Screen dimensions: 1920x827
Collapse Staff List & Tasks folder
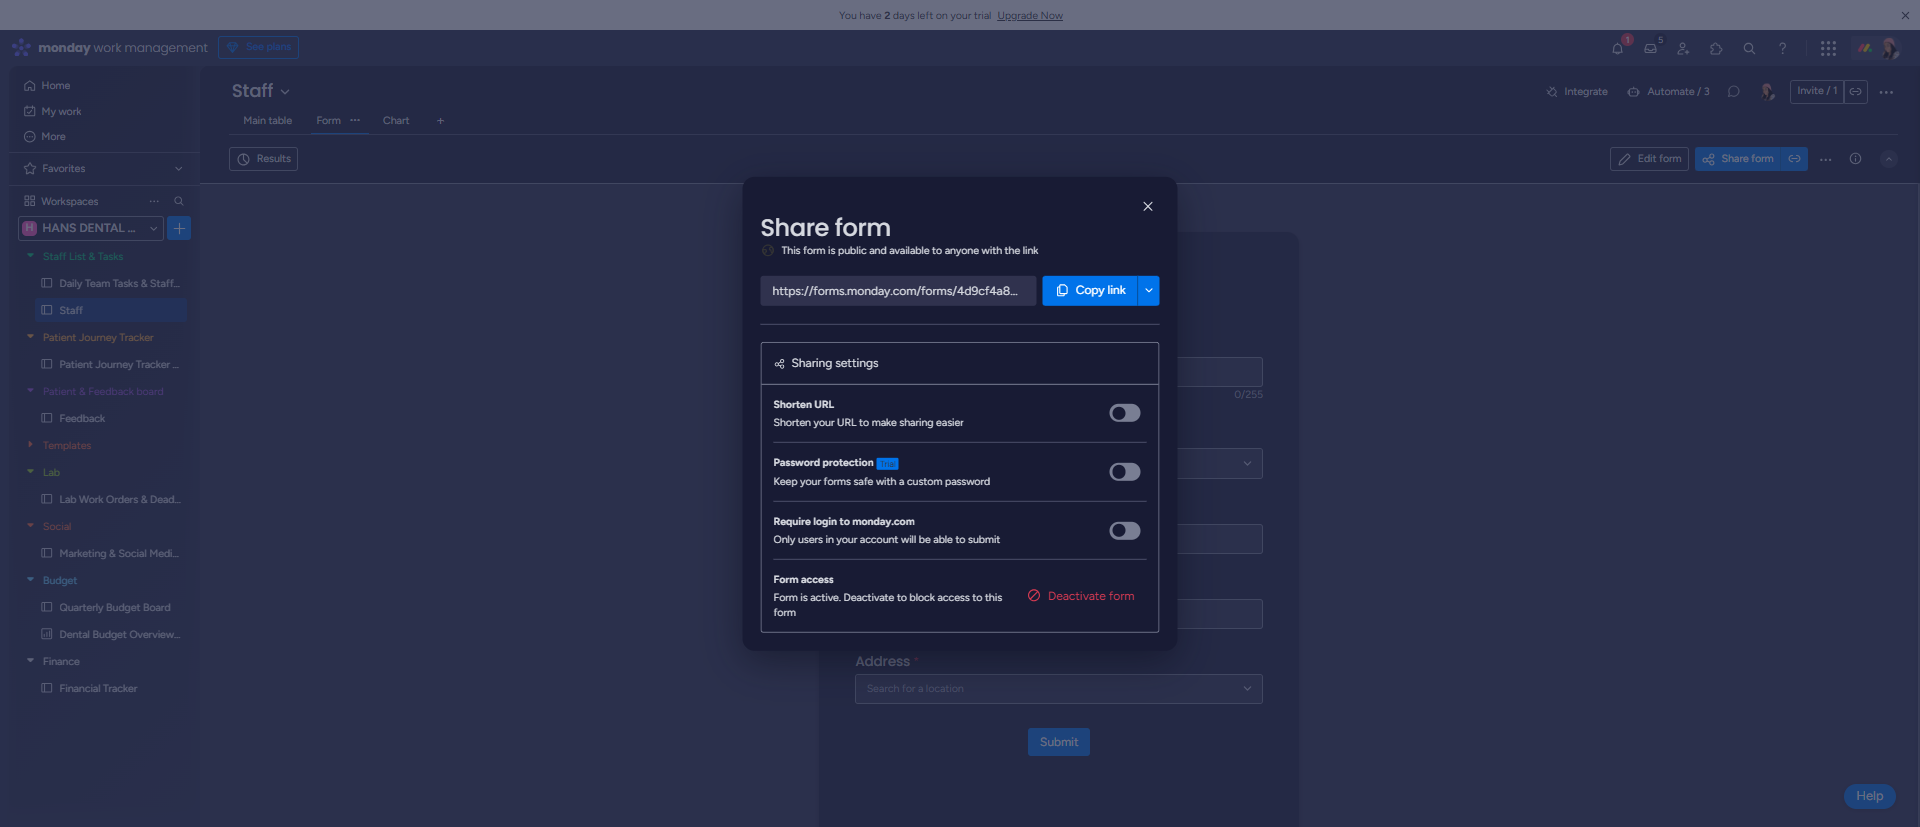click(x=30, y=256)
